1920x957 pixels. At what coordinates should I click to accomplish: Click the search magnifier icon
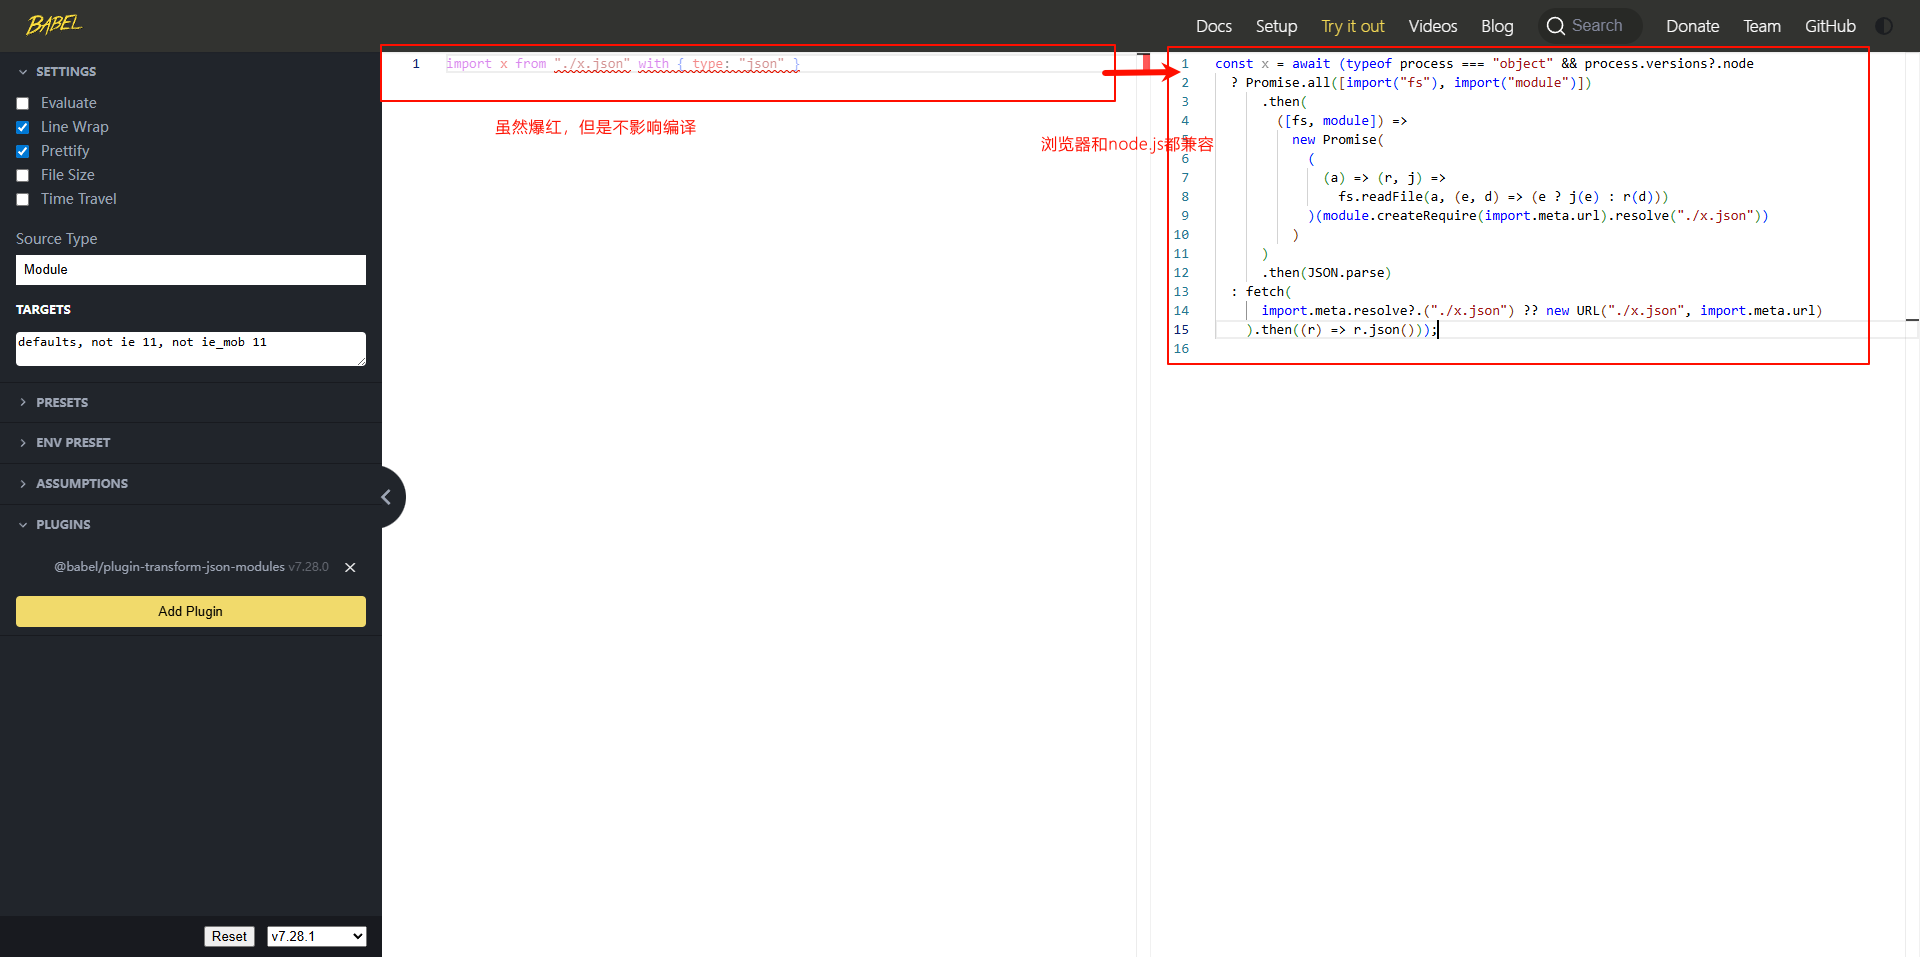point(1555,26)
